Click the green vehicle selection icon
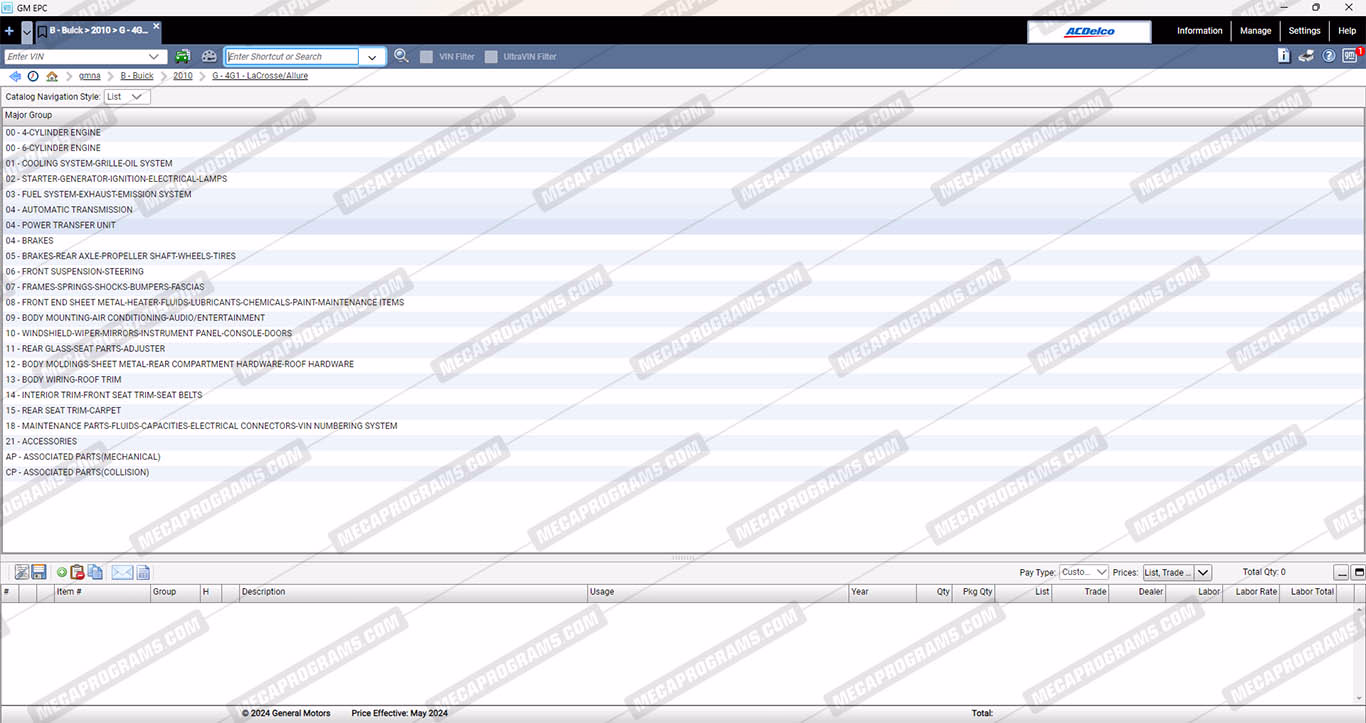This screenshot has width=1366, height=723. coord(183,57)
